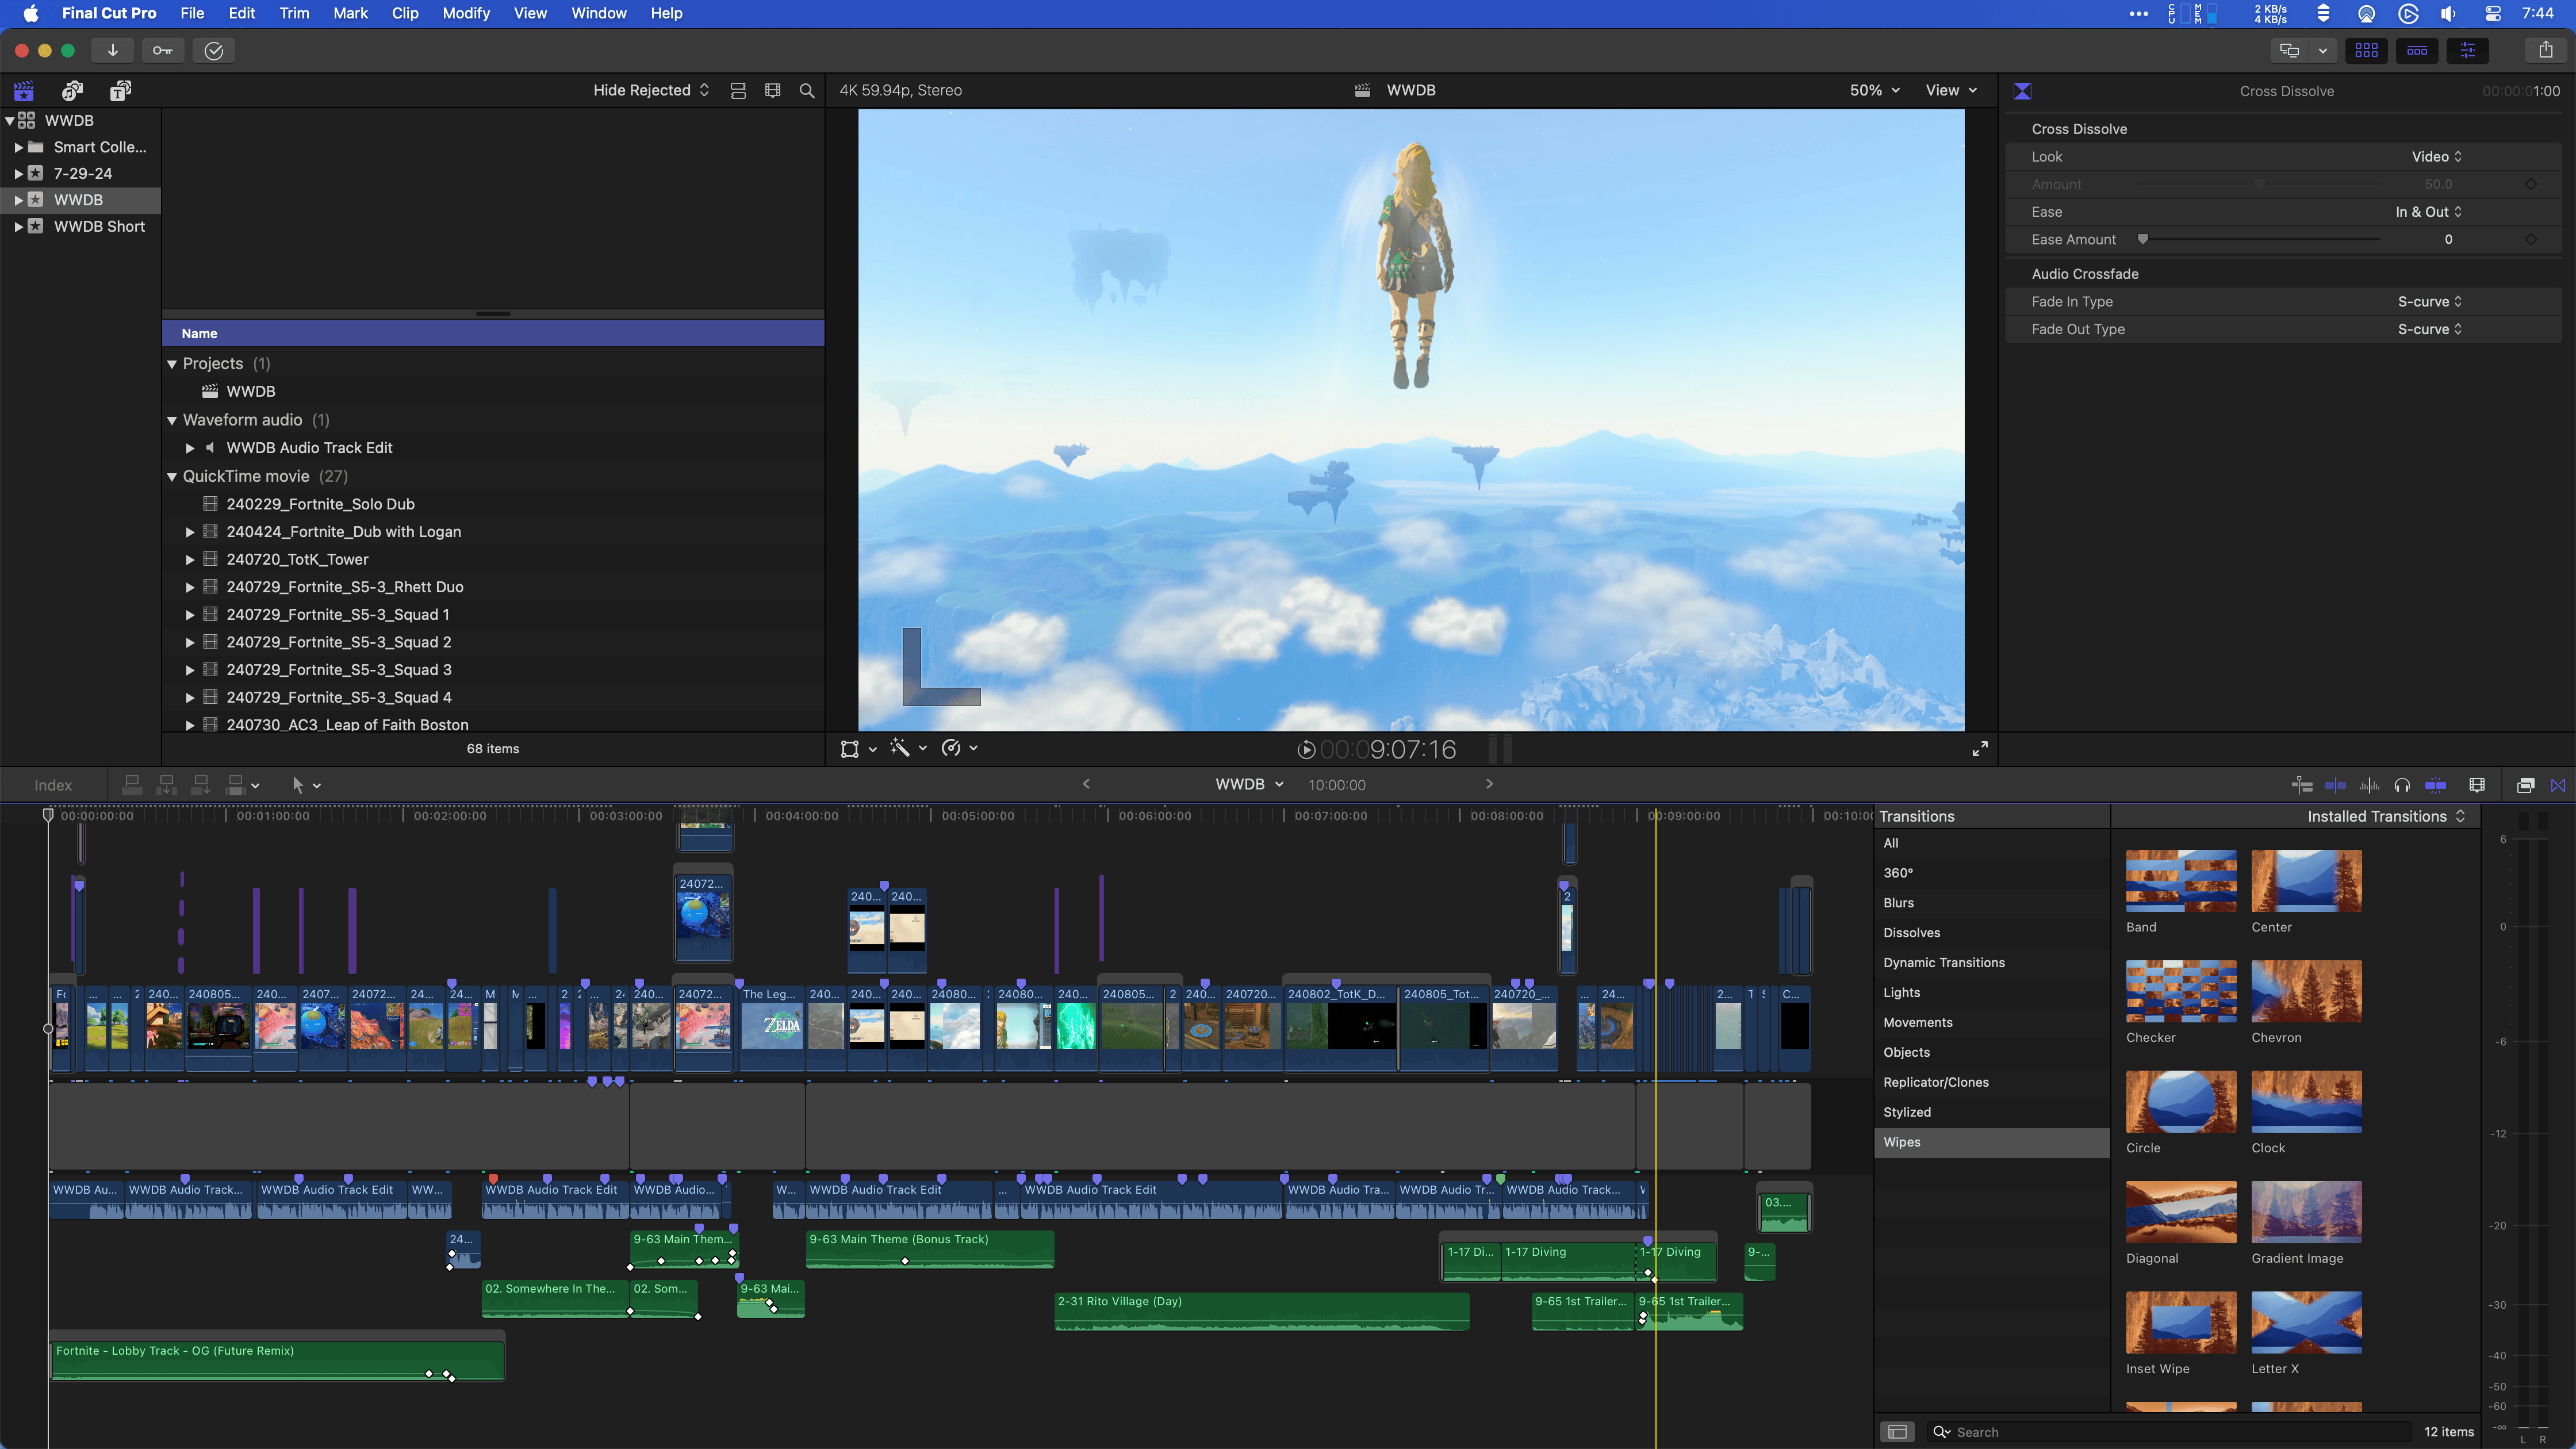Open Titles and Generators sidebar
Viewport: 2576px width, 1449px height.
click(120, 91)
